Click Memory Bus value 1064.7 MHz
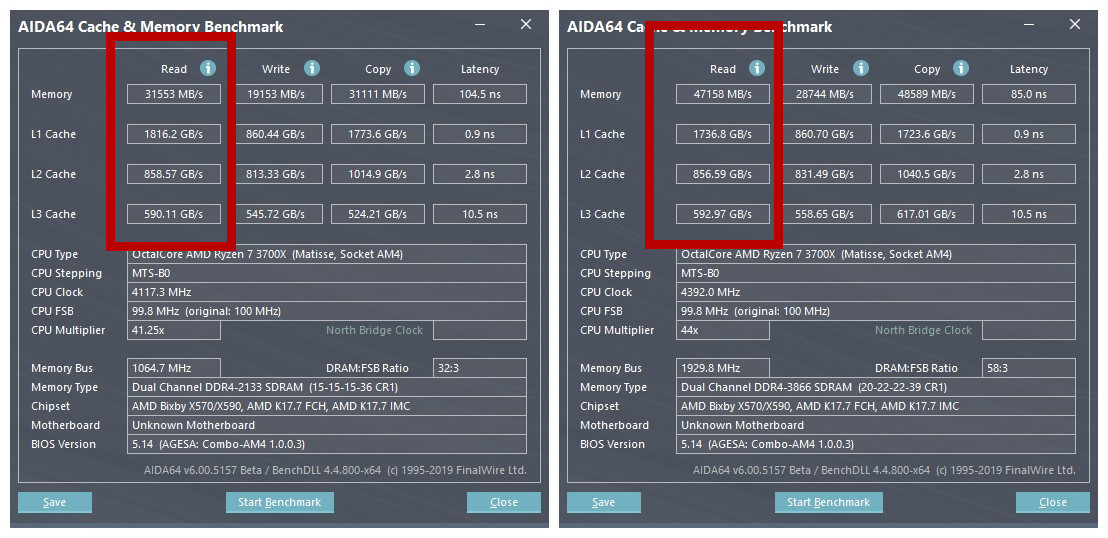 (174, 368)
